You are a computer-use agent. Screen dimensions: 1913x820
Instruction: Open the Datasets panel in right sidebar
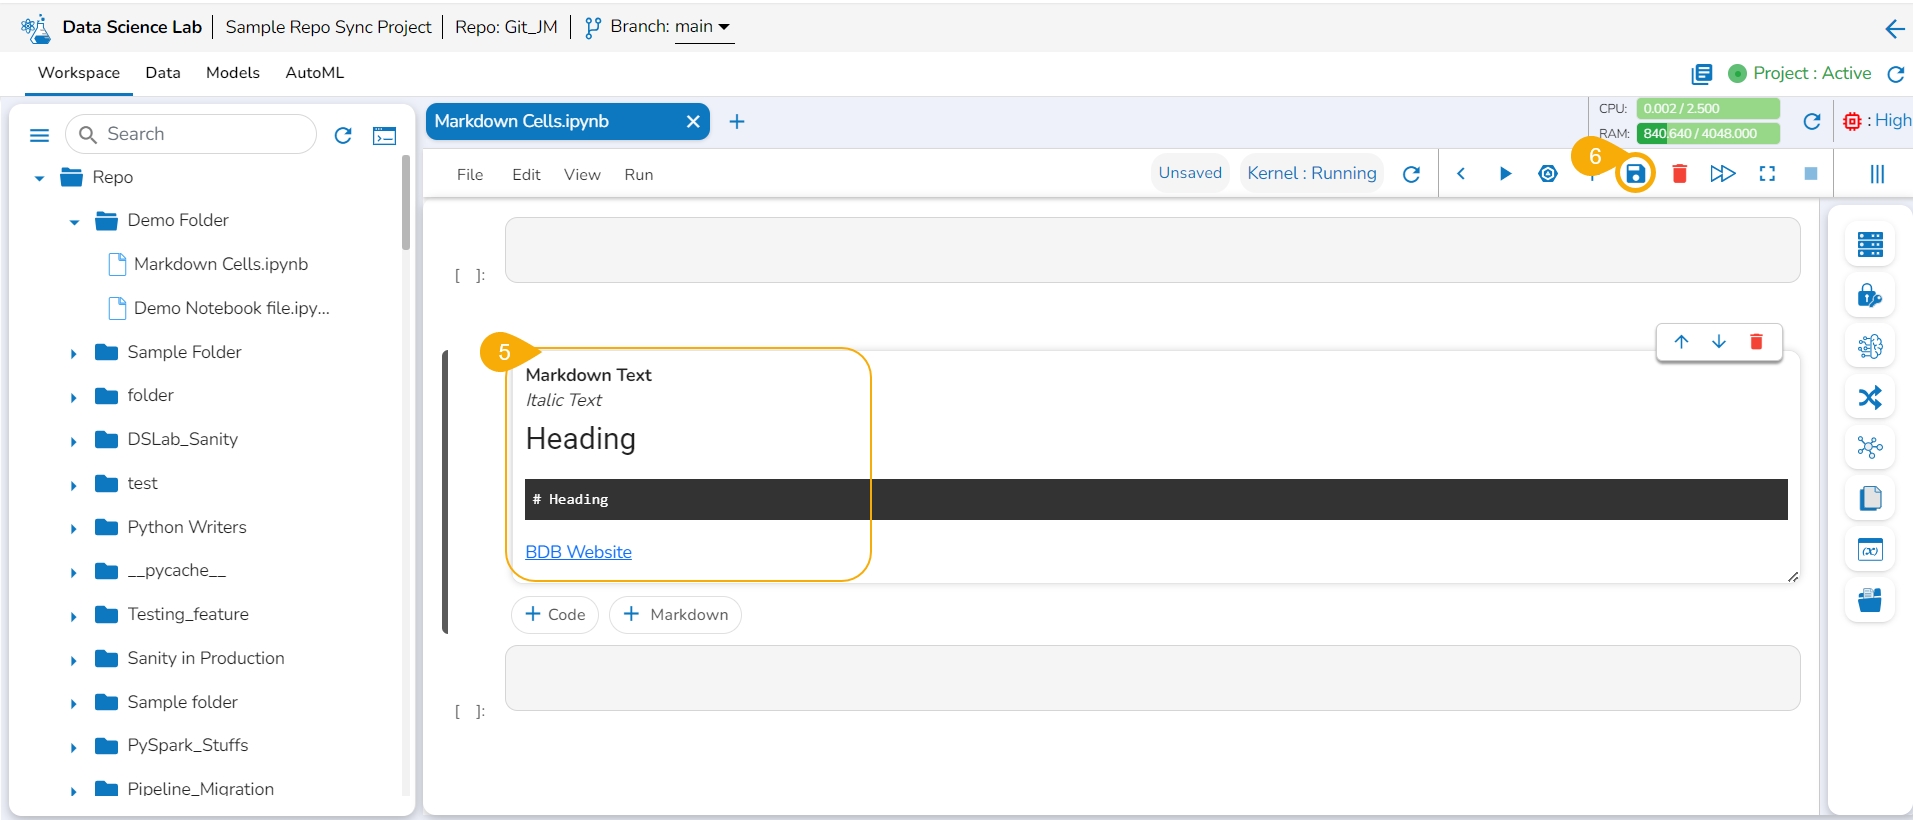[1870, 244]
